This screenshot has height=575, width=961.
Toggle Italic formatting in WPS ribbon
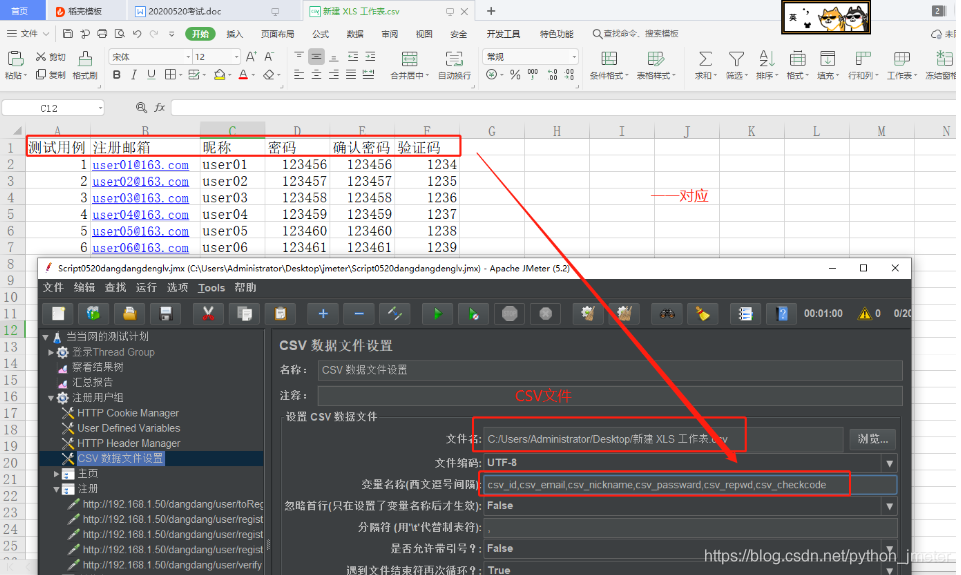pyautogui.click(x=134, y=75)
